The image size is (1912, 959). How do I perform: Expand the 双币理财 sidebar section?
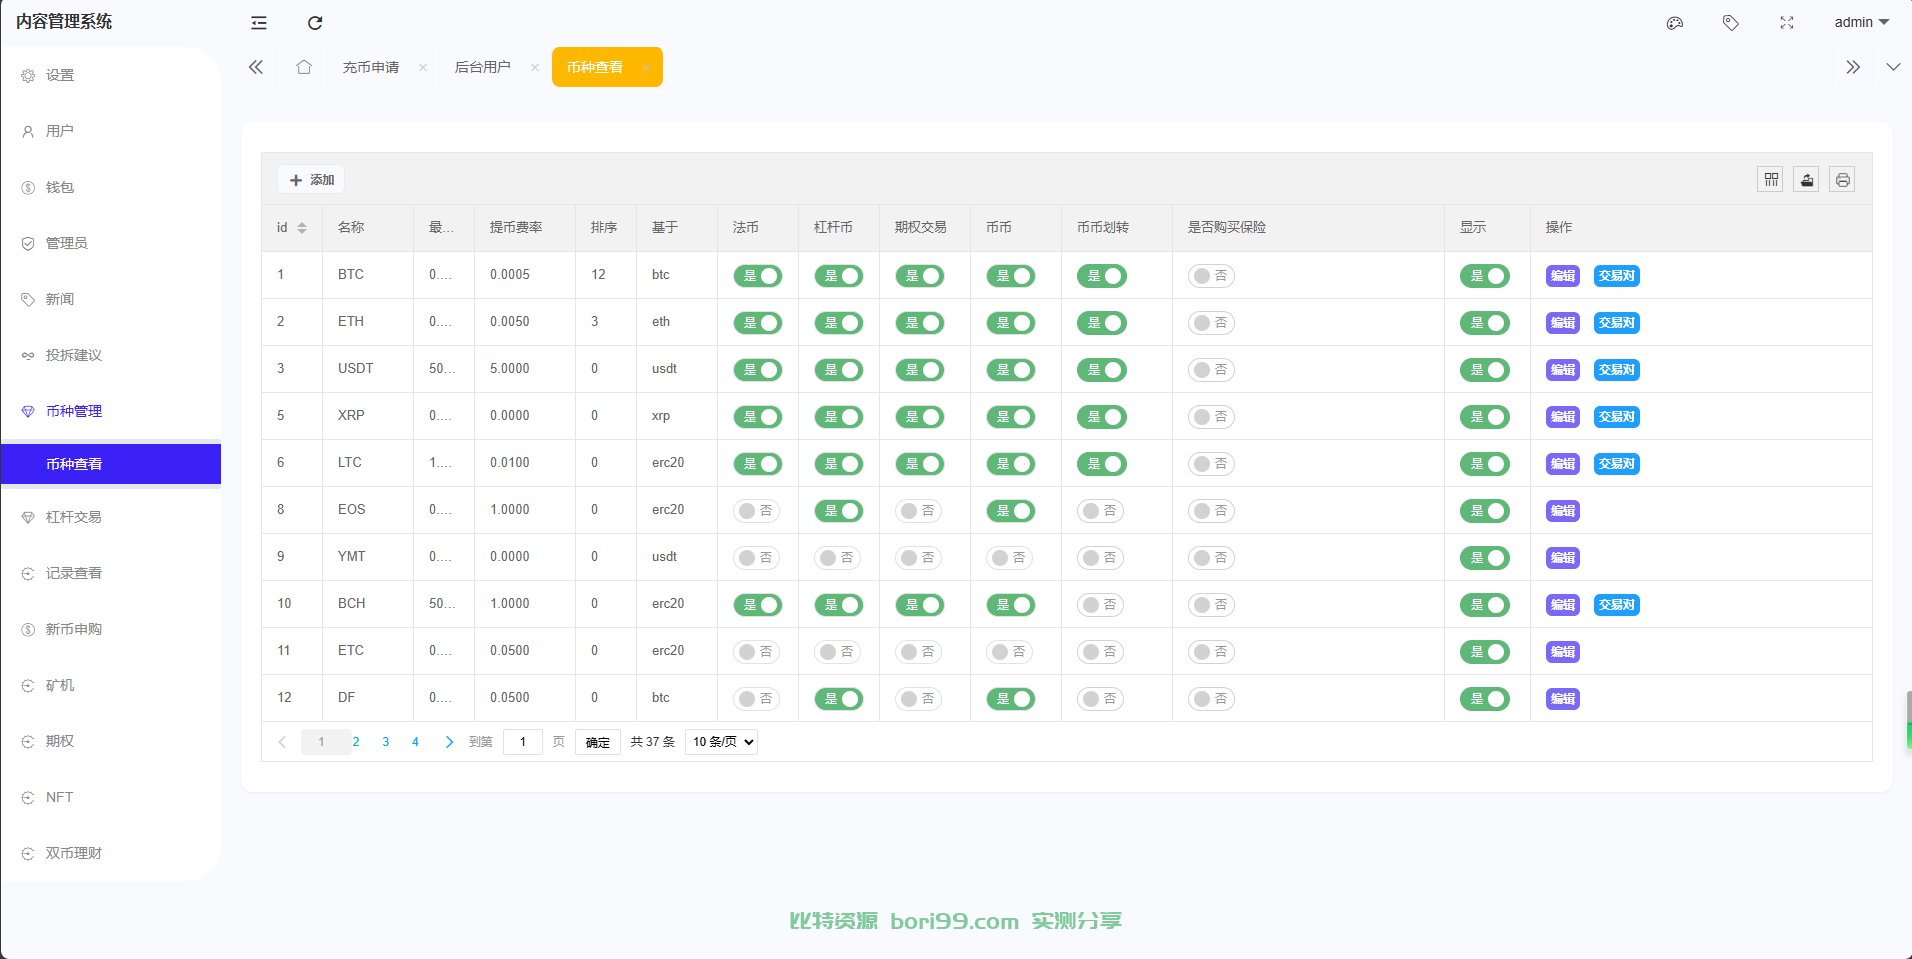point(111,853)
